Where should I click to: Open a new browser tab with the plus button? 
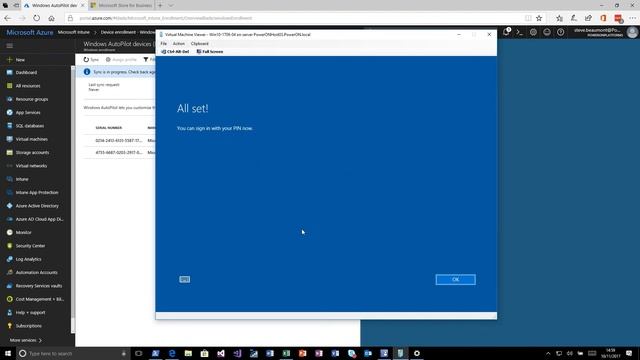point(160,6)
